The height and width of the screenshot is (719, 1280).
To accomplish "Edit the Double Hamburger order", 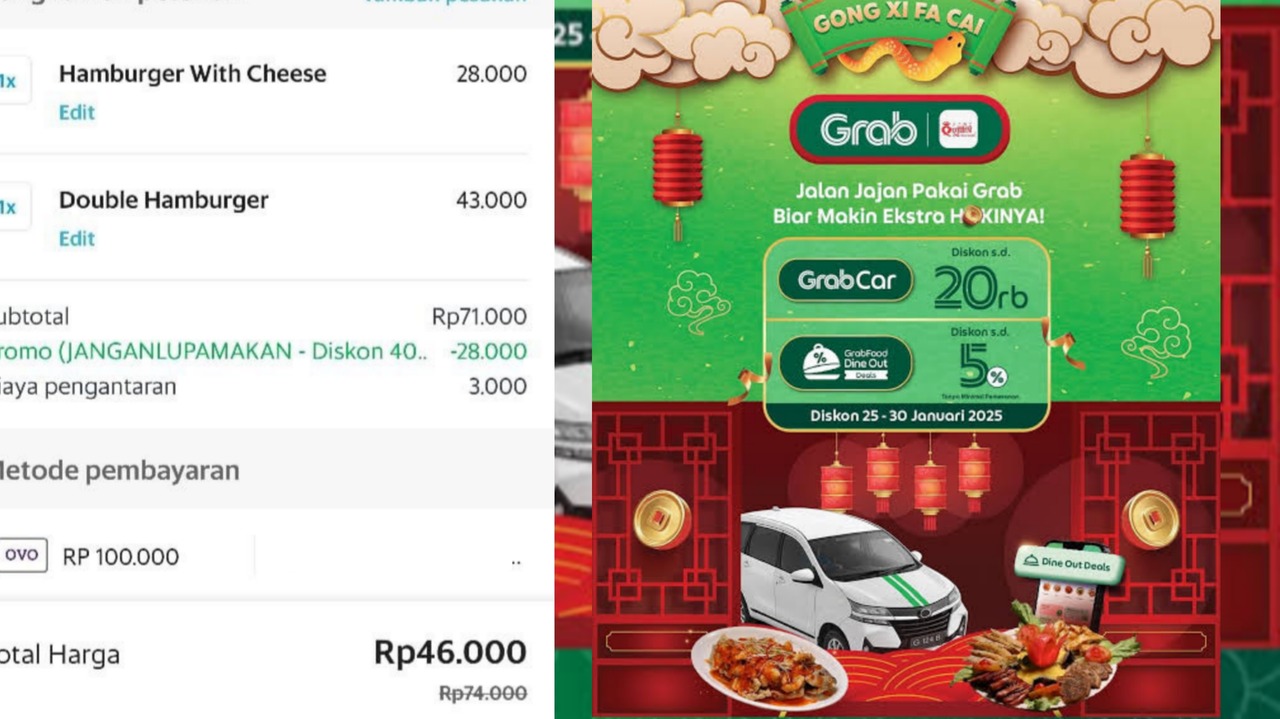I will [77, 239].
